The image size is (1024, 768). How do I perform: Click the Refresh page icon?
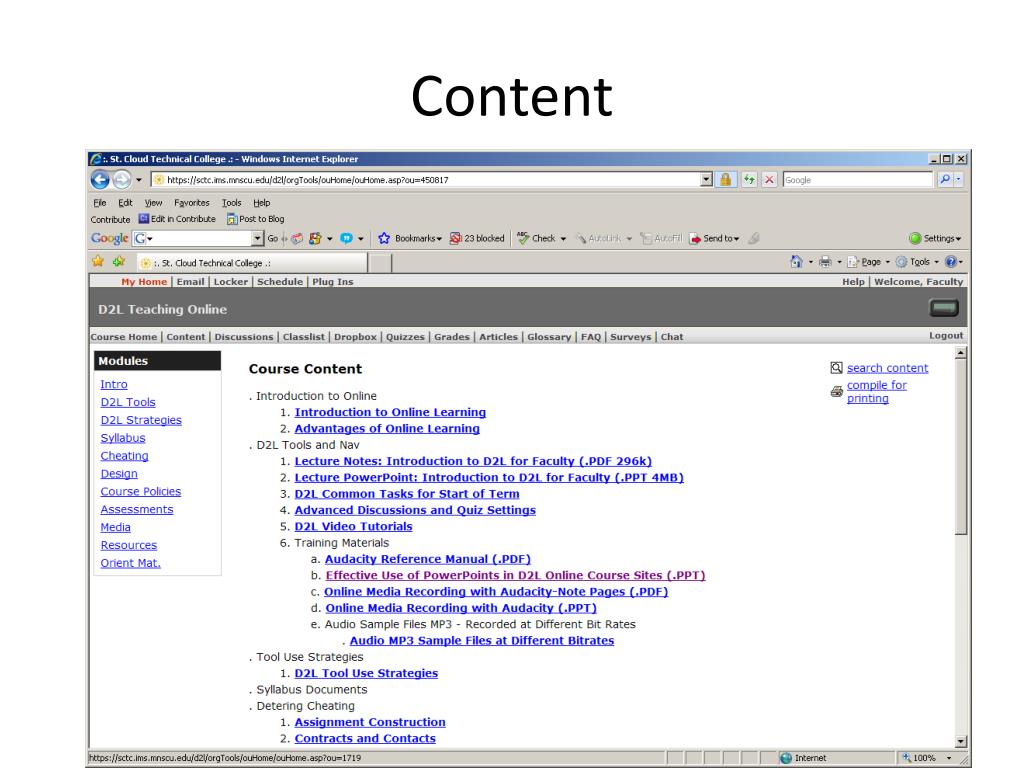[750, 180]
